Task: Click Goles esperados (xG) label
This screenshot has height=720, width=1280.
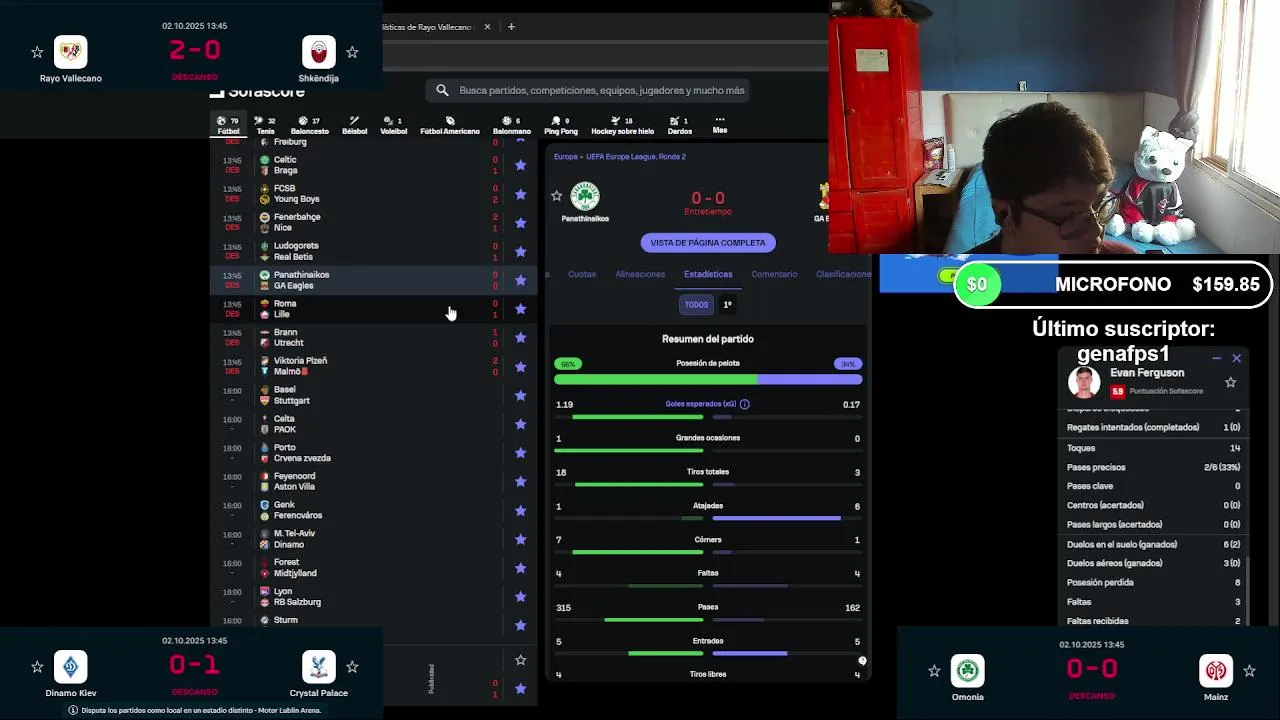Action: click(x=701, y=404)
